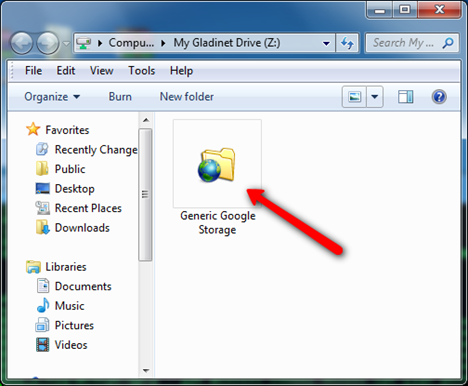
Task: Close the Explorer window
Action: 439,10
